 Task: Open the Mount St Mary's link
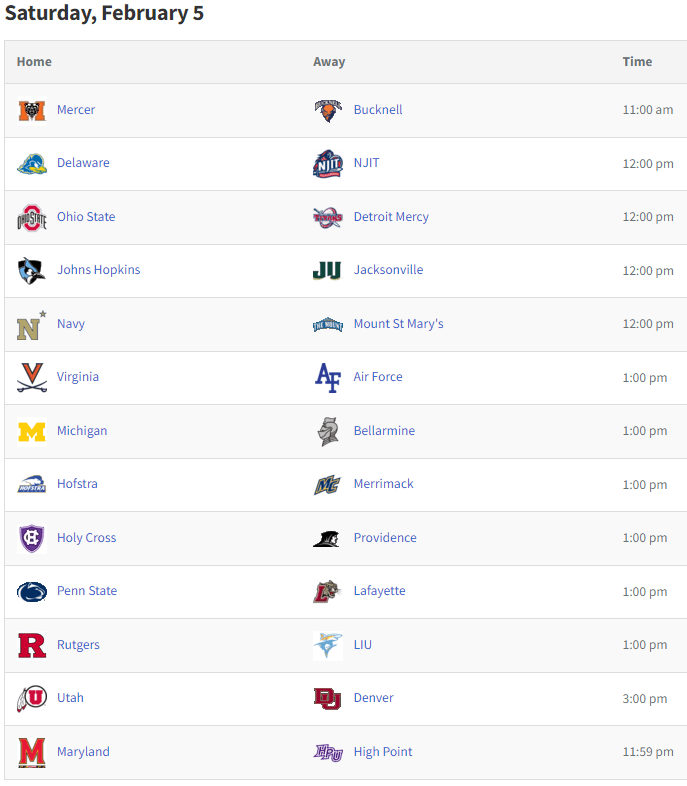click(x=399, y=324)
